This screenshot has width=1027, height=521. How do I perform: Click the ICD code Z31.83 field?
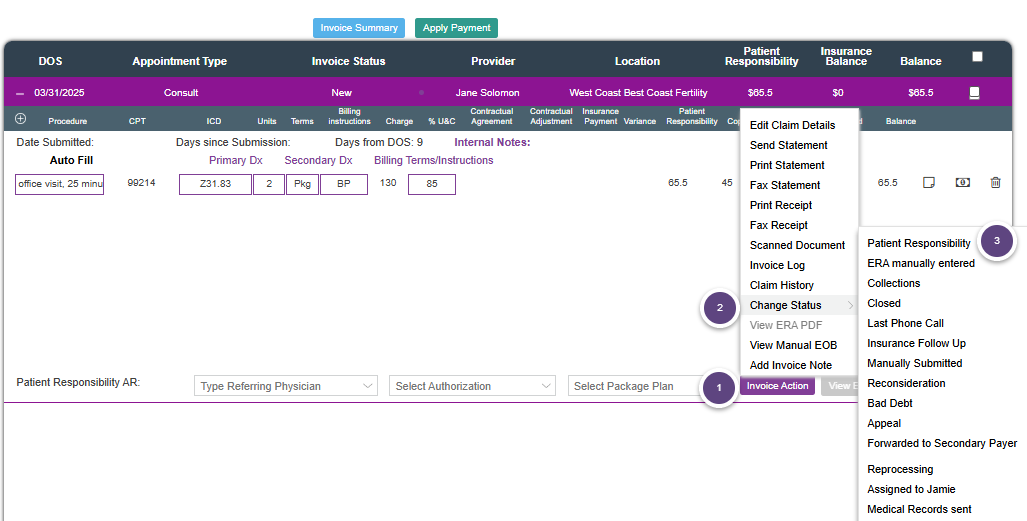click(x=215, y=184)
